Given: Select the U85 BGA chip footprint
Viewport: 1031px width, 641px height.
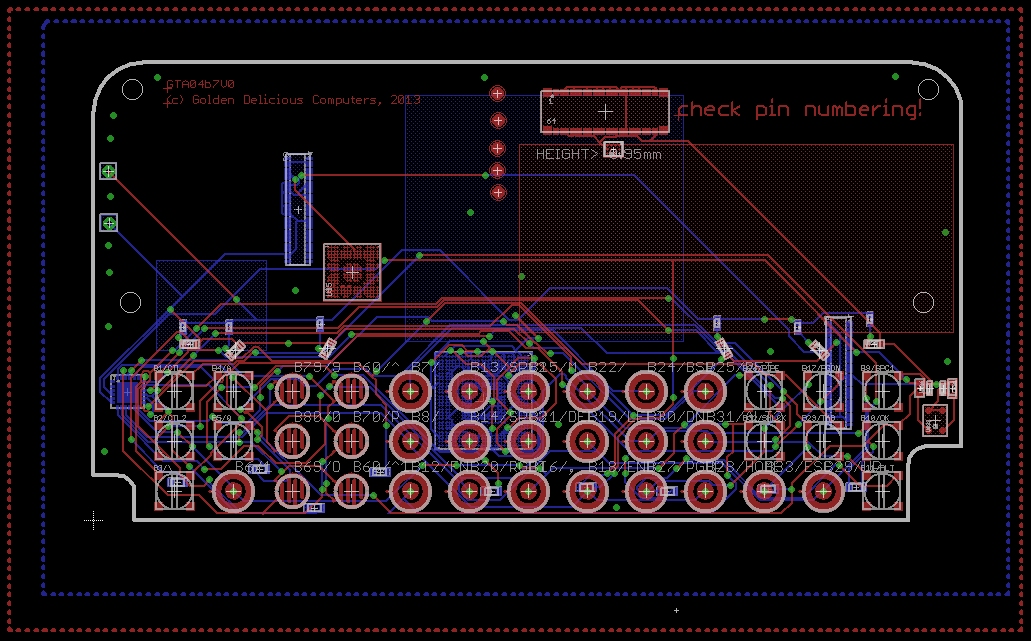Looking at the screenshot, I should tap(352, 271).
